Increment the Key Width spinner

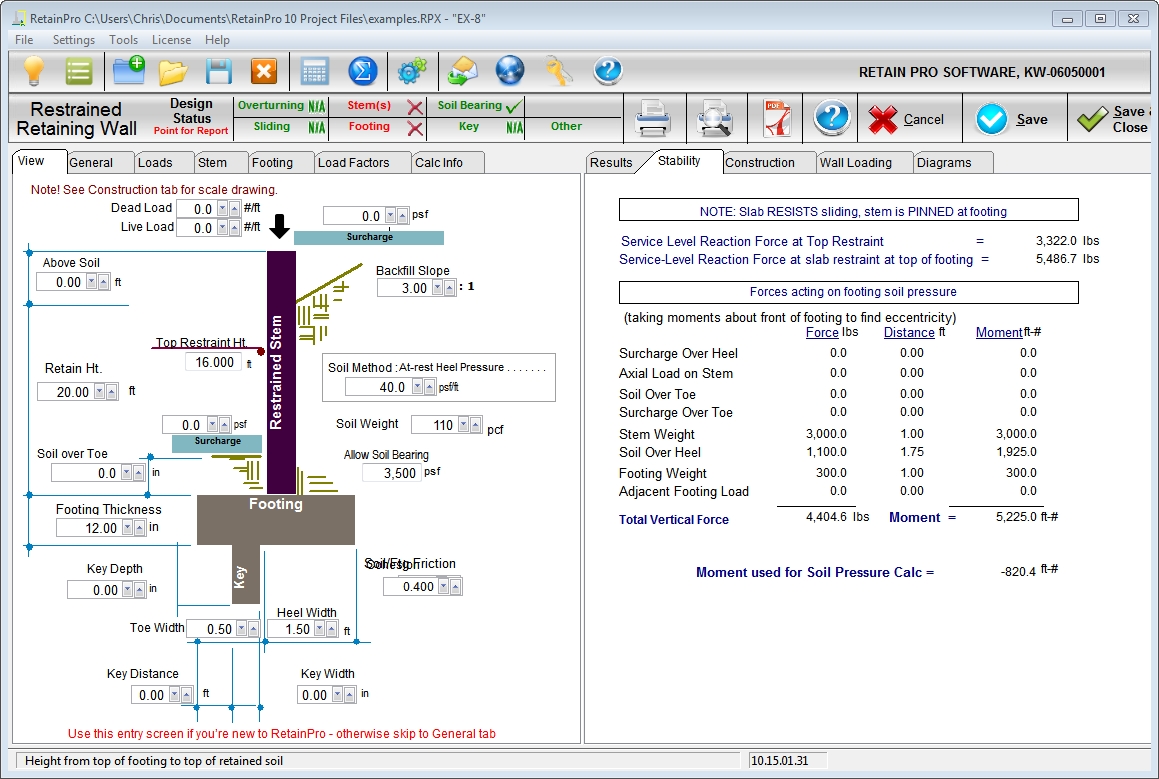click(x=349, y=695)
